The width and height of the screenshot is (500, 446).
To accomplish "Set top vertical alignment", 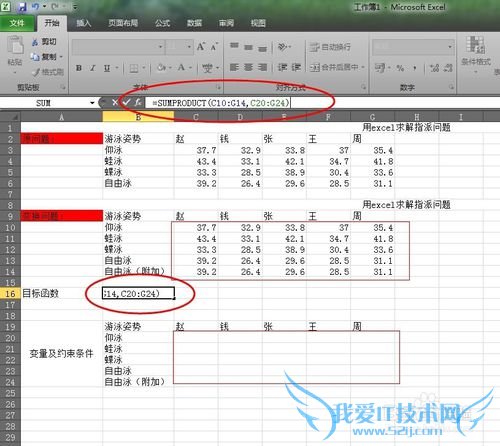I will coord(234,46).
